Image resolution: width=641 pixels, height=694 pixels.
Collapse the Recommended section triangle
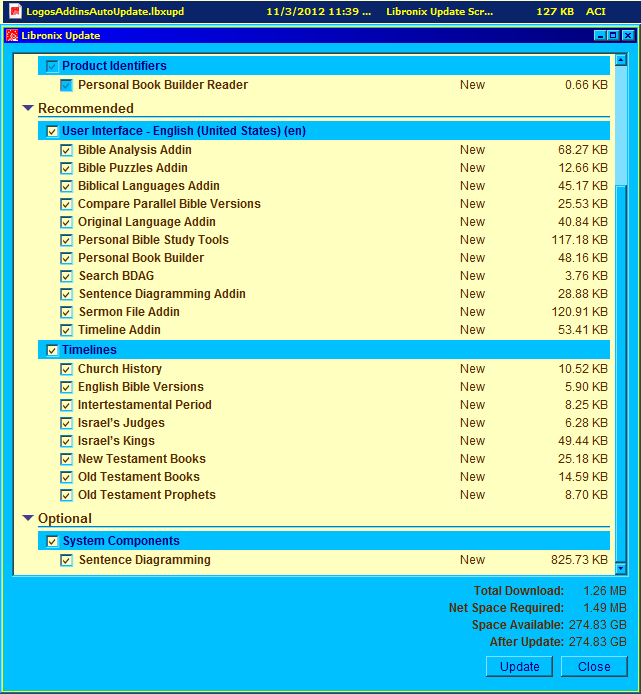pyautogui.click(x=28, y=108)
